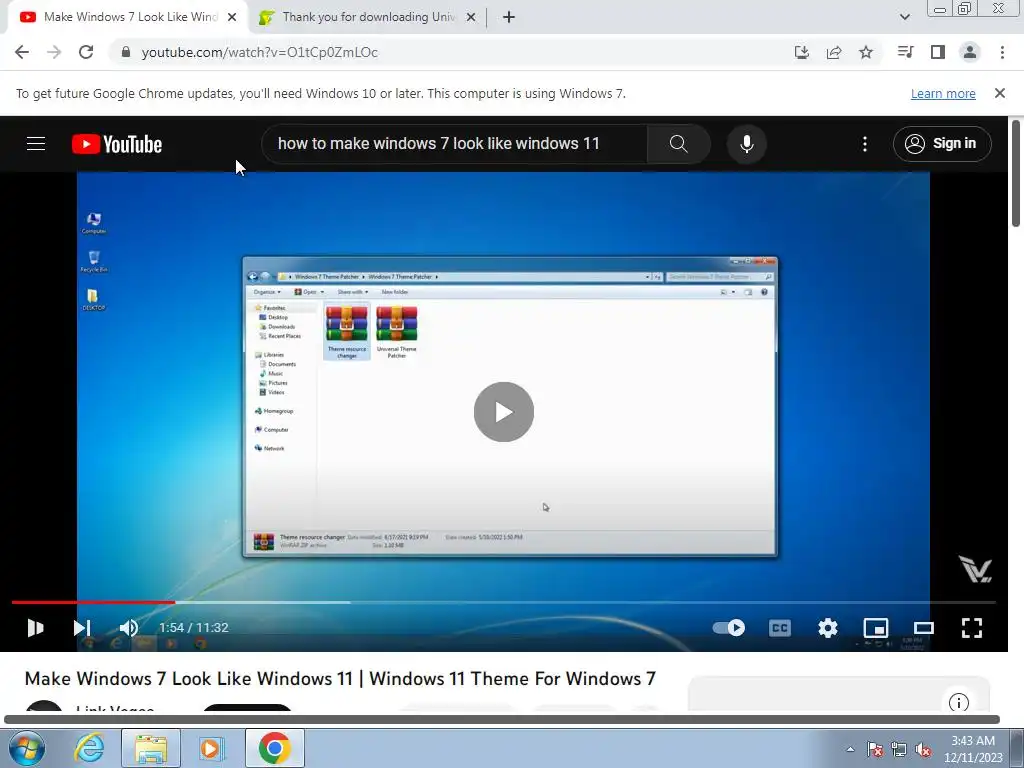Open Chrome media controls icon

[905, 52]
